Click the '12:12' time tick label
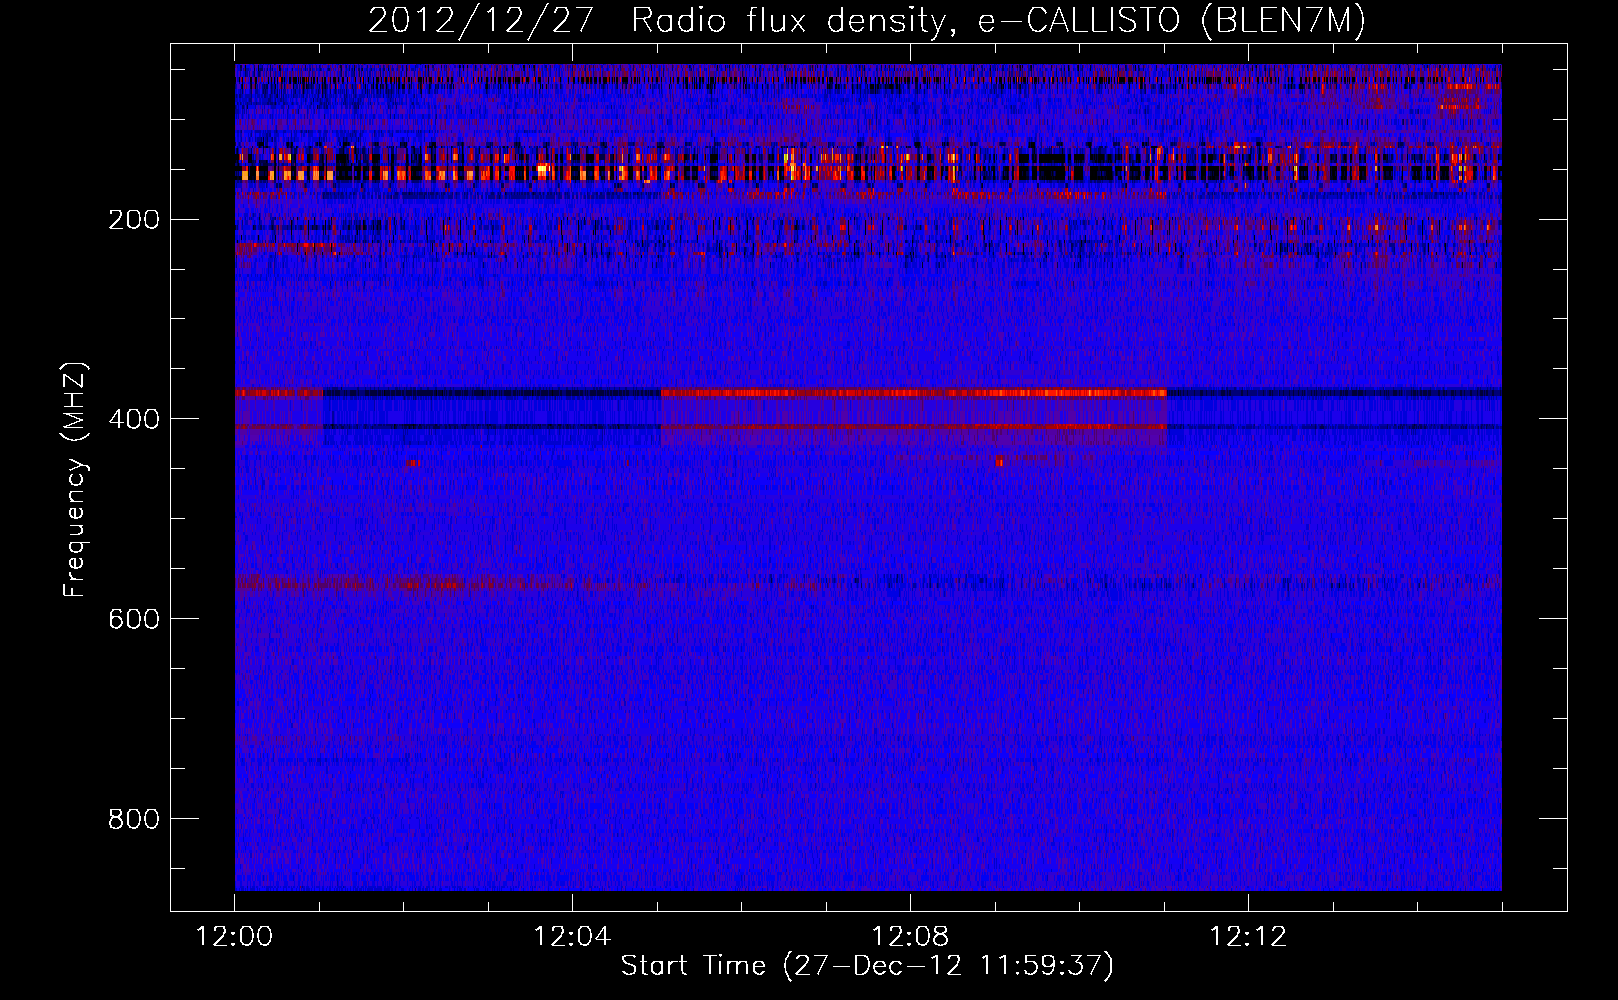Viewport: 1618px width, 1000px height. pos(1248,937)
